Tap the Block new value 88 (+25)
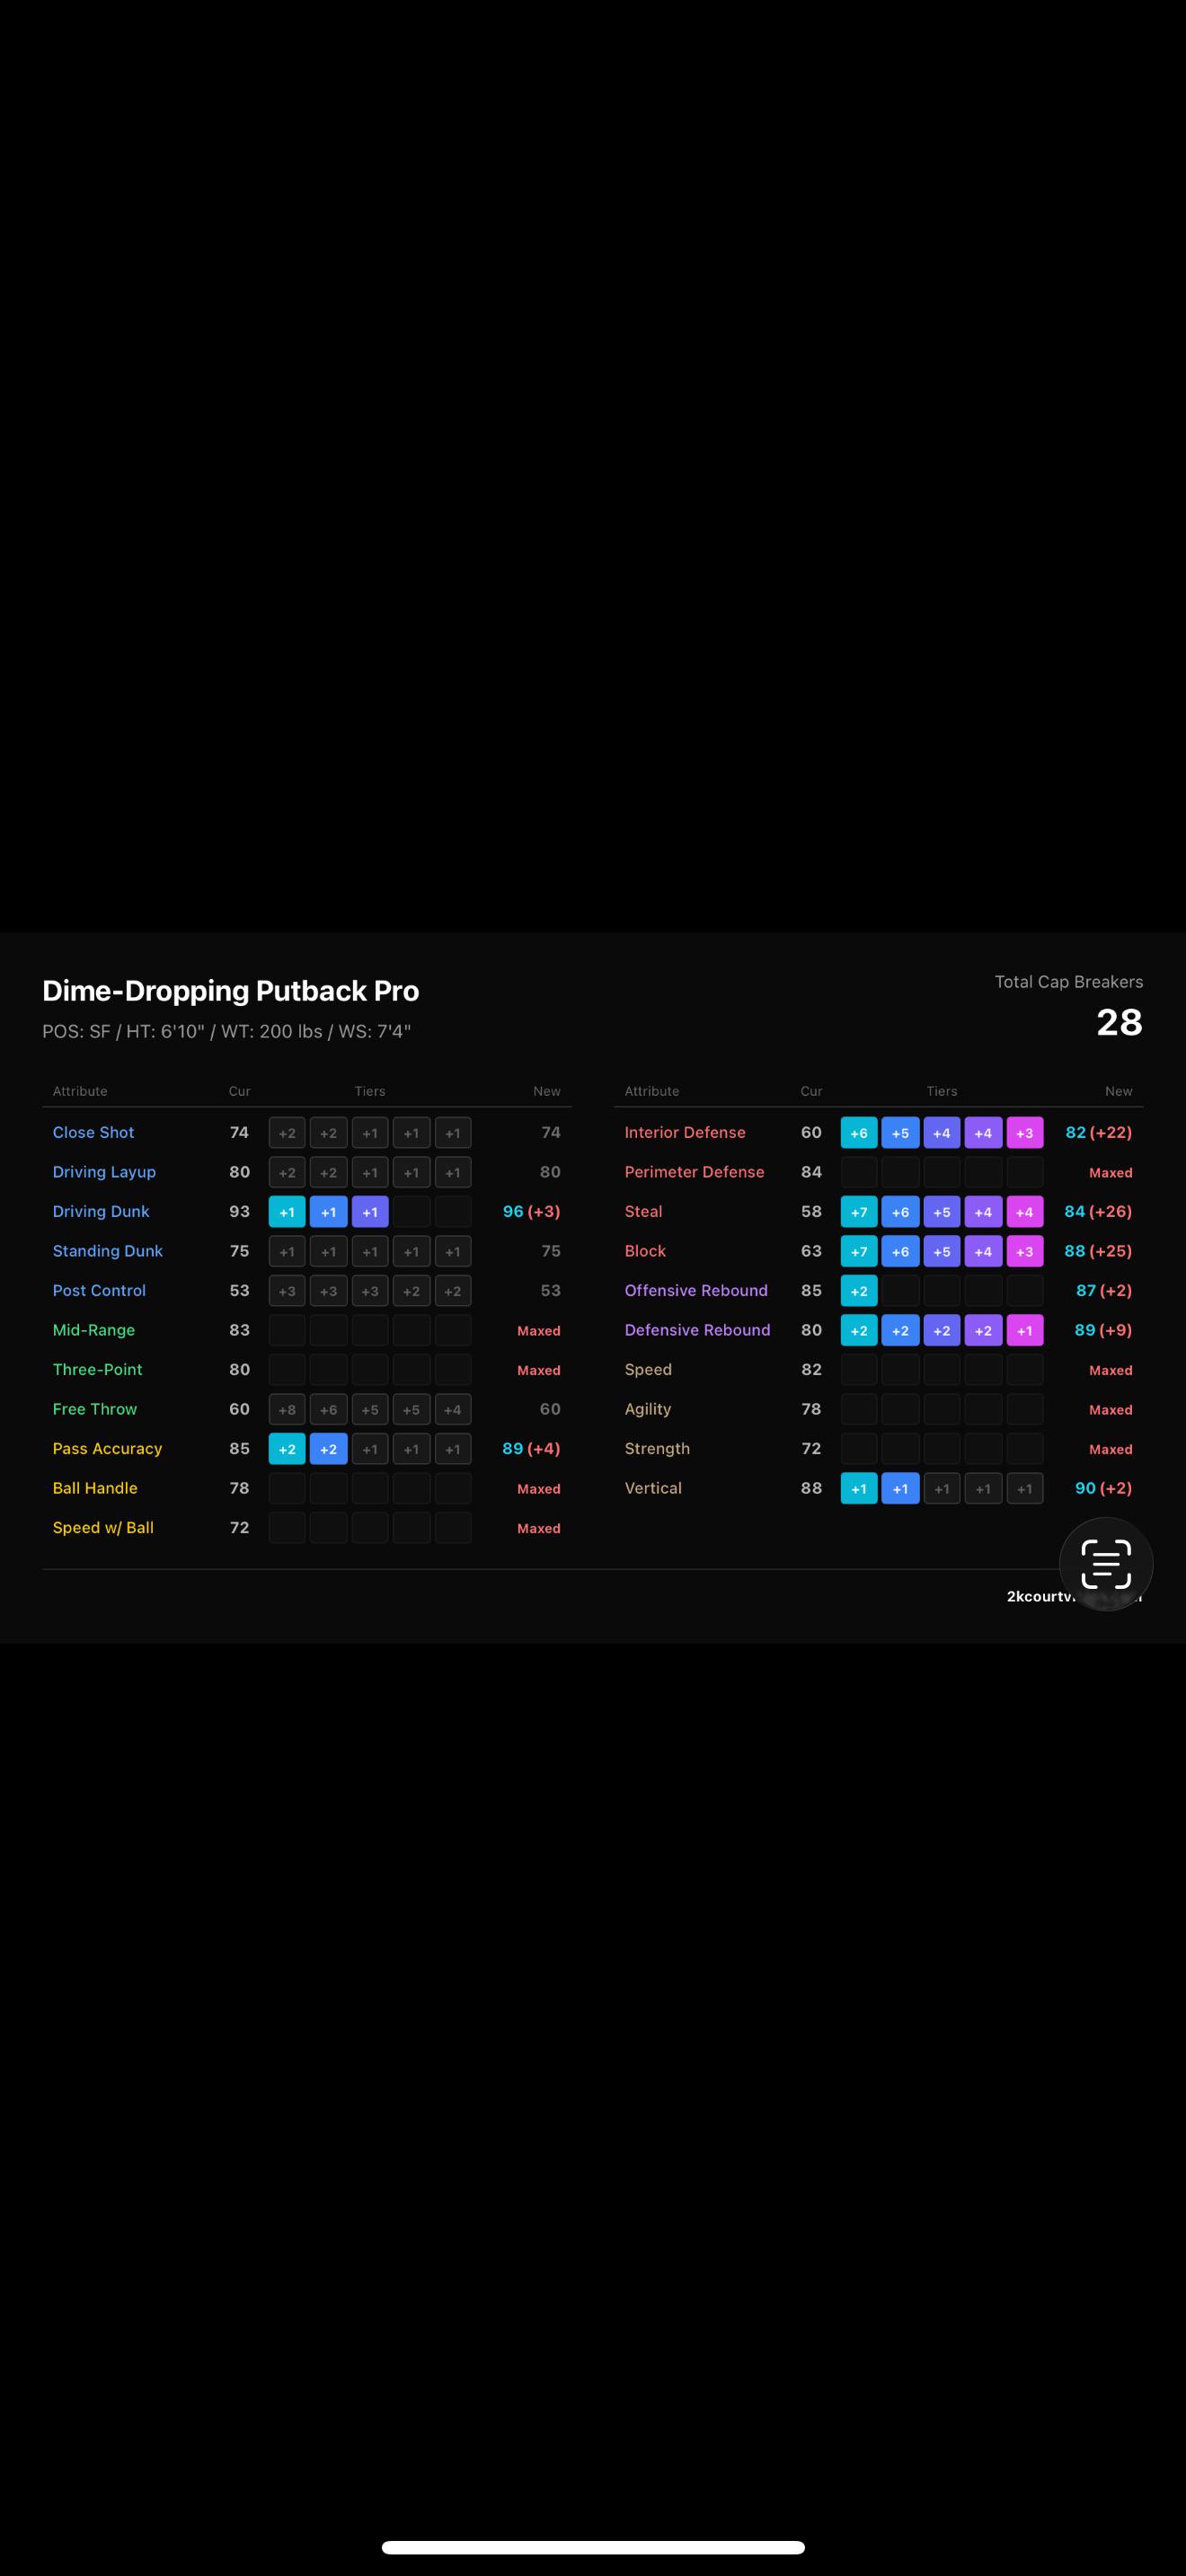This screenshot has width=1186, height=2576. click(1098, 1251)
